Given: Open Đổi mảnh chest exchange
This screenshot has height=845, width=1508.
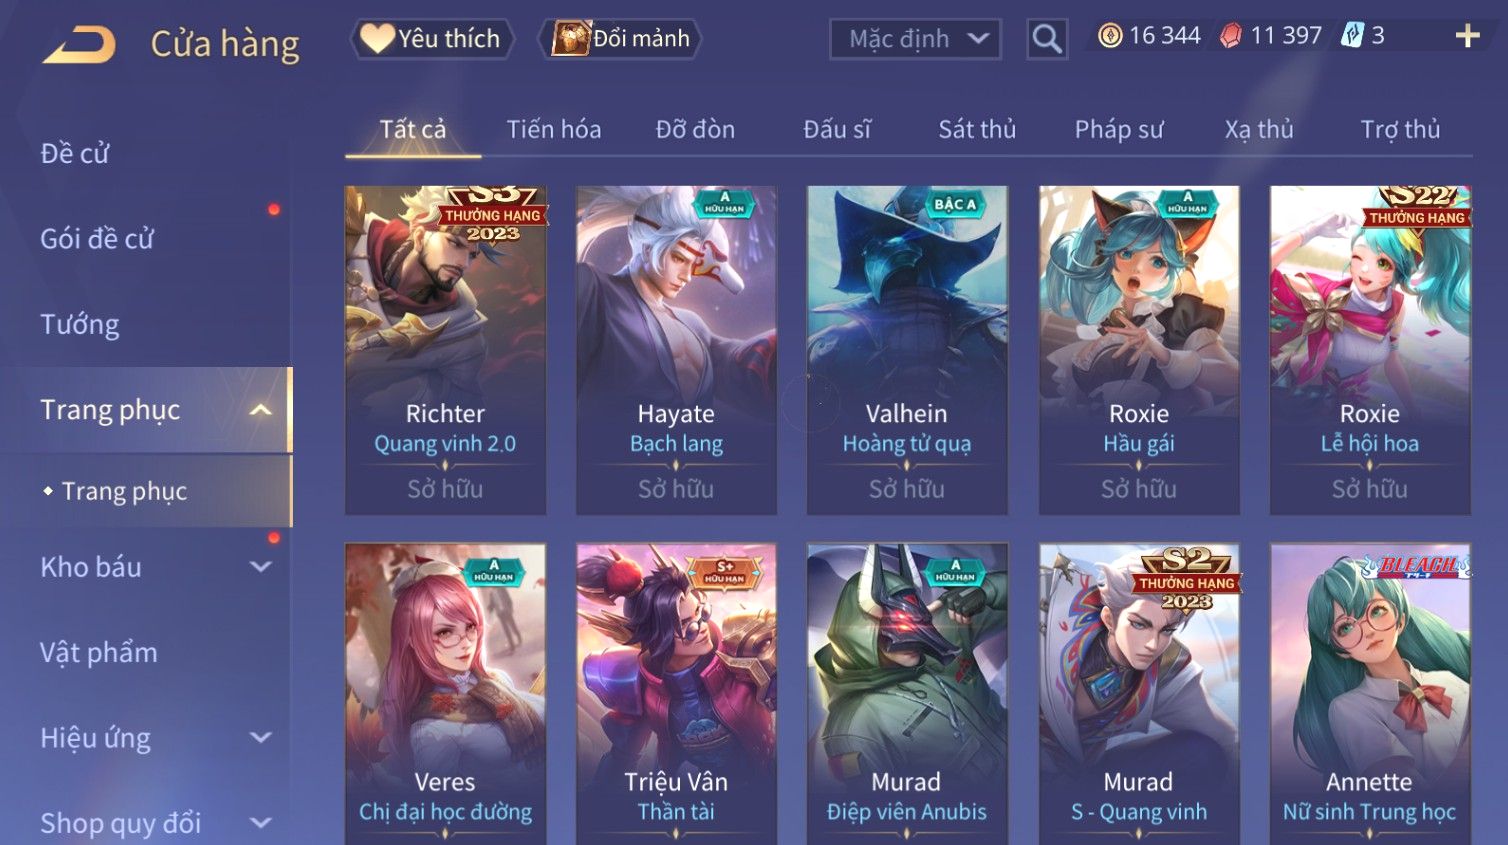Looking at the screenshot, I should point(620,39).
